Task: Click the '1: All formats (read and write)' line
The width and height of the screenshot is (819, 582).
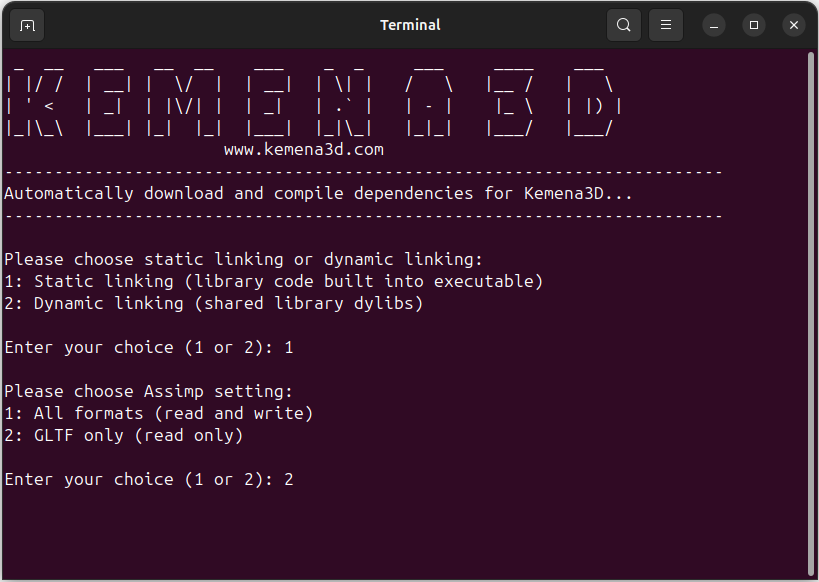Action: (159, 413)
